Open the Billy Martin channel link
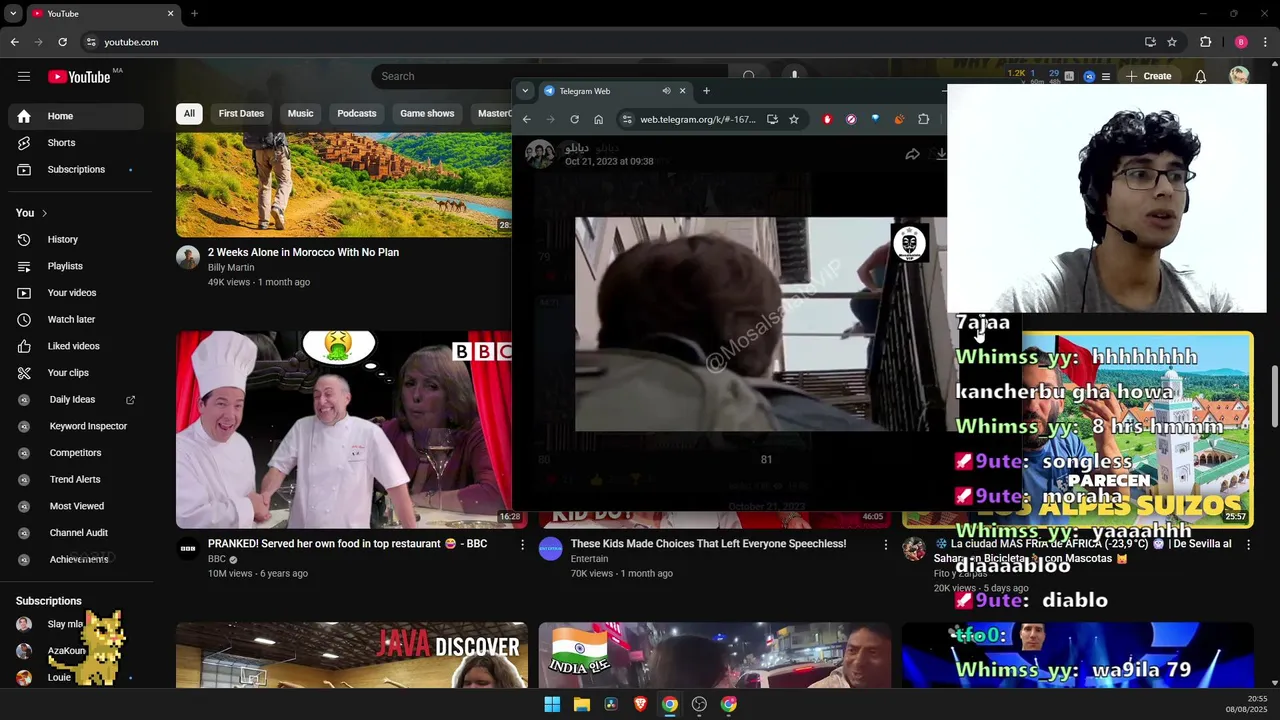 click(231, 268)
